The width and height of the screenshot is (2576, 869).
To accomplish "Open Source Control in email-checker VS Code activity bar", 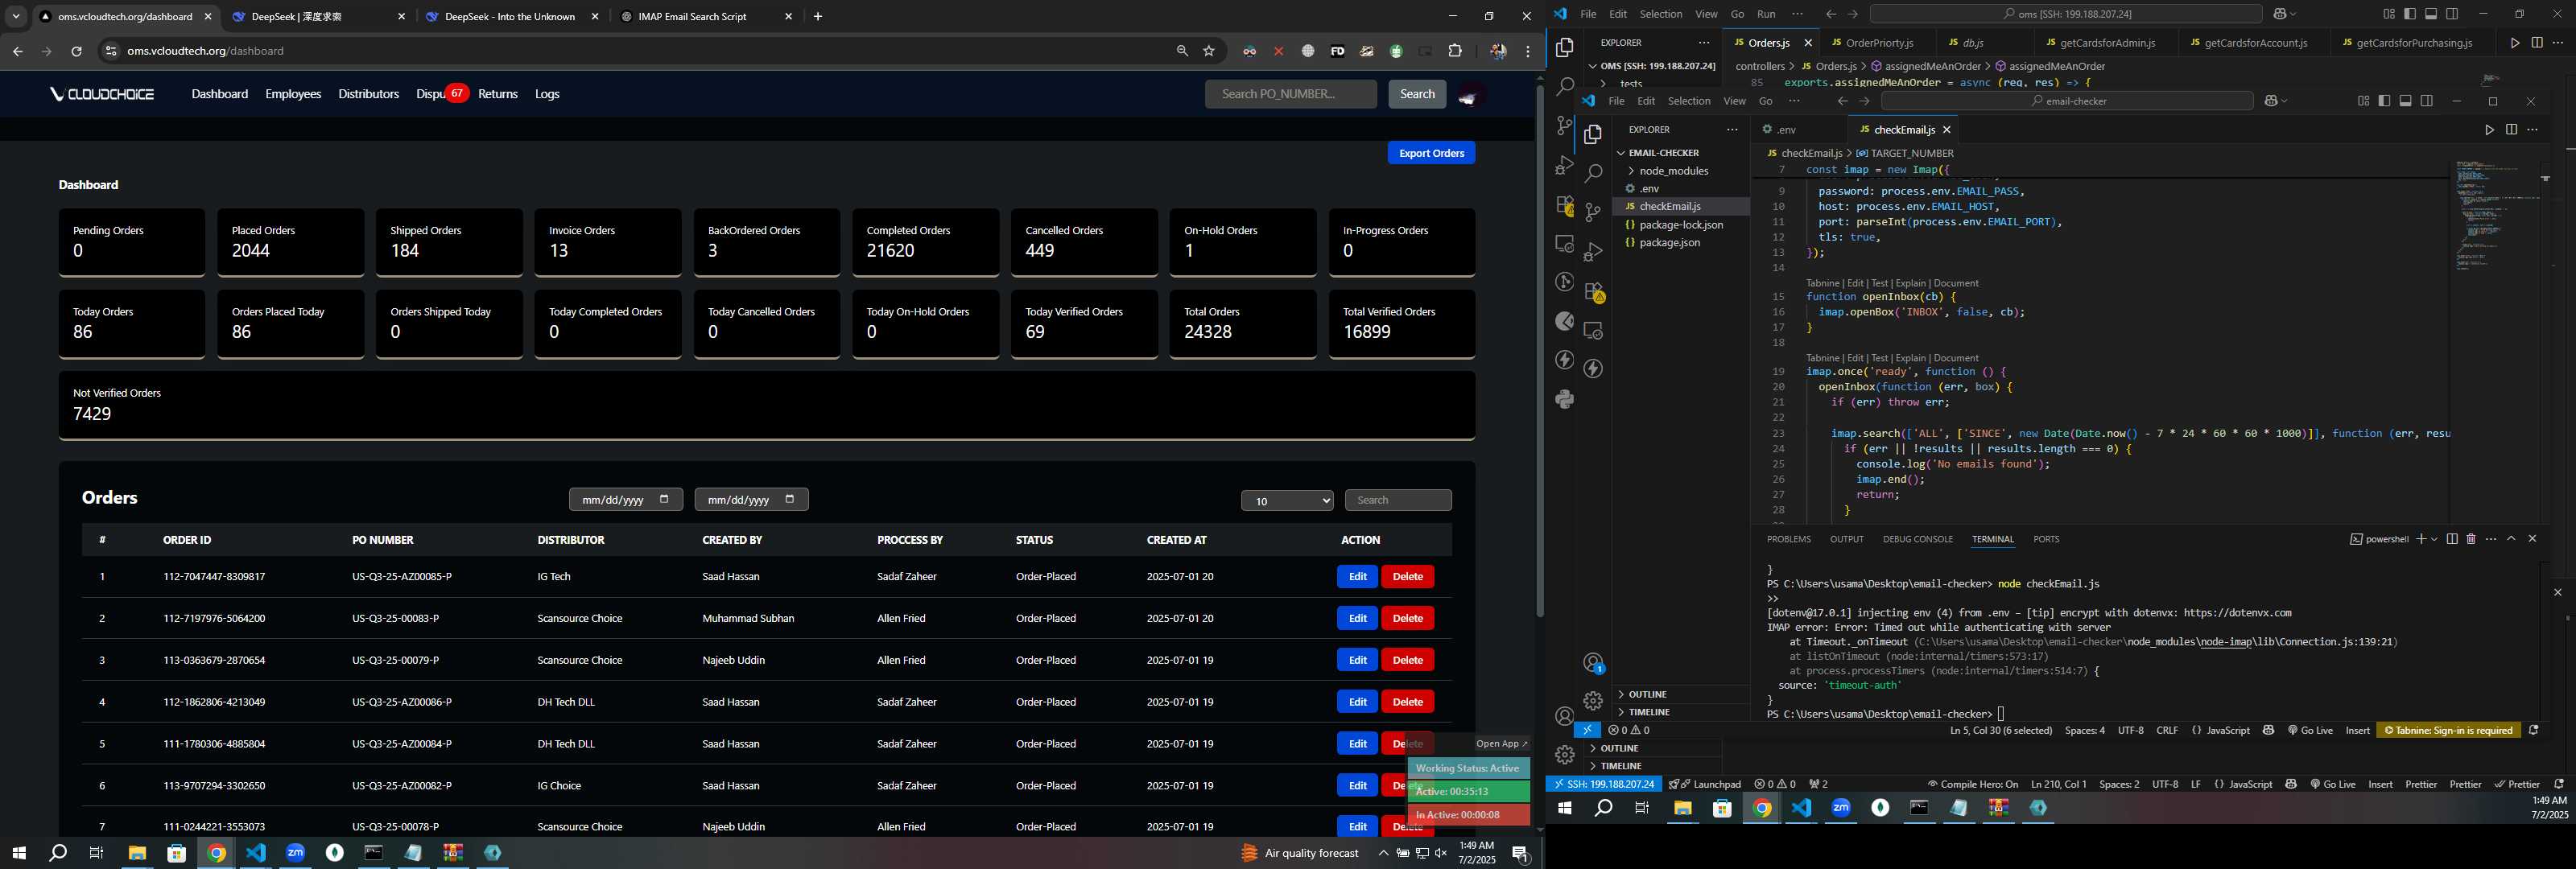I will 1593,212.
